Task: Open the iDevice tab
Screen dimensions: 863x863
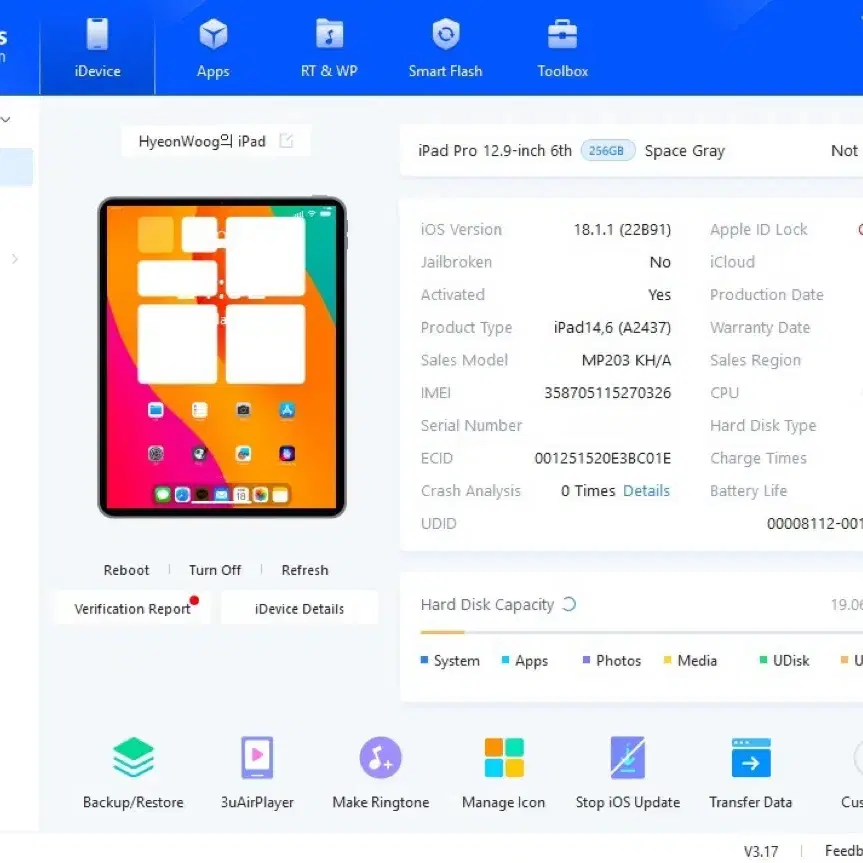Action: [x=97, y=48]
